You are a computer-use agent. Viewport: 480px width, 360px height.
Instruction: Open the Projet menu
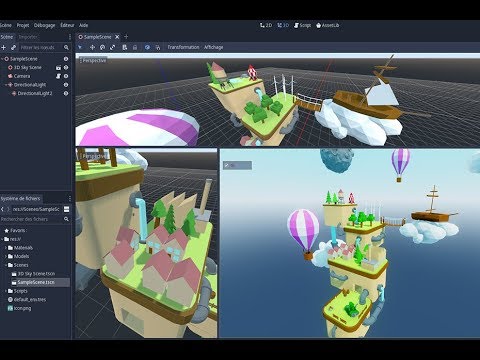(23, 25)
